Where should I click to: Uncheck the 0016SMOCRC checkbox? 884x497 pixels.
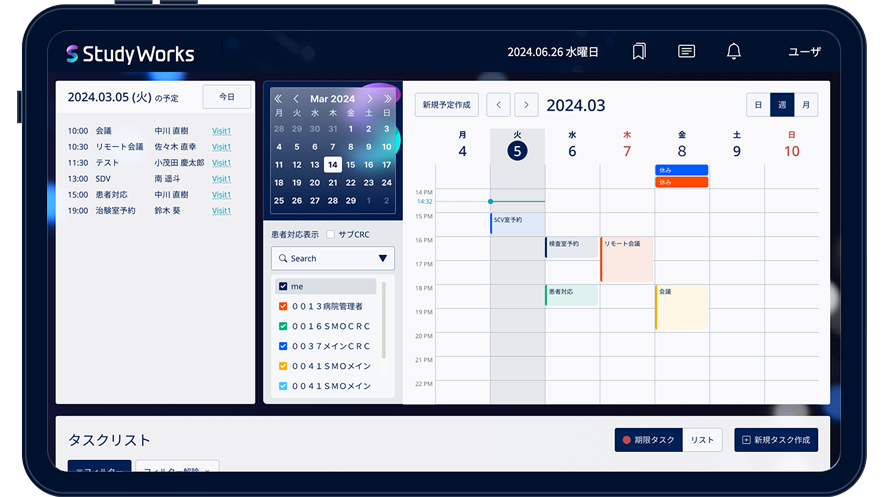[283, 326]
